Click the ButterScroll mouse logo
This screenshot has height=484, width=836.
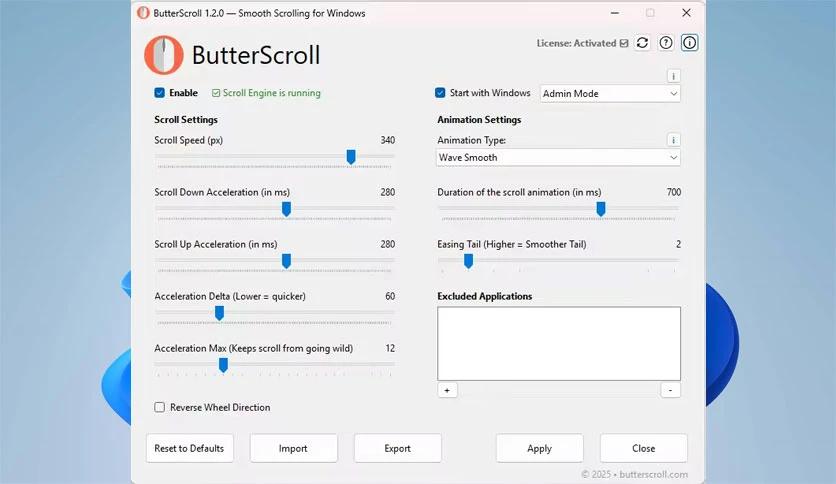[x=164, y=55]
